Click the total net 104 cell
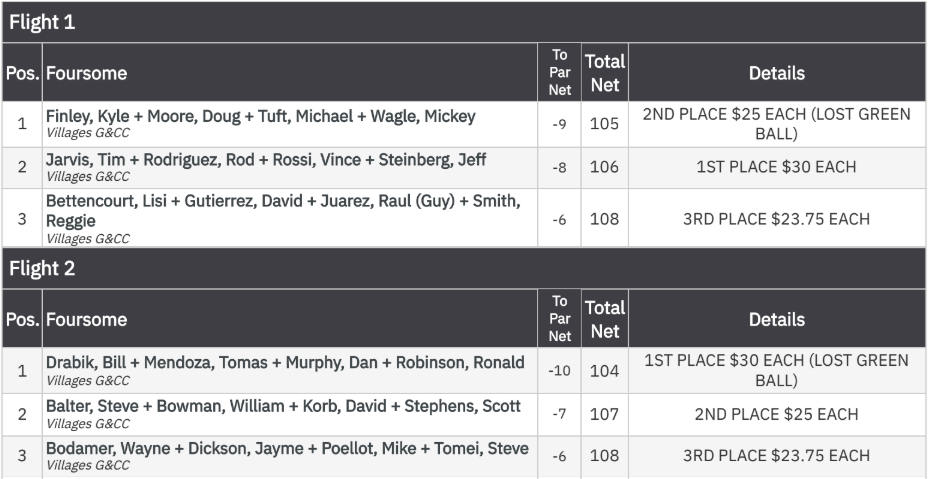Screen dimensions: 928x479 point(605,370)
